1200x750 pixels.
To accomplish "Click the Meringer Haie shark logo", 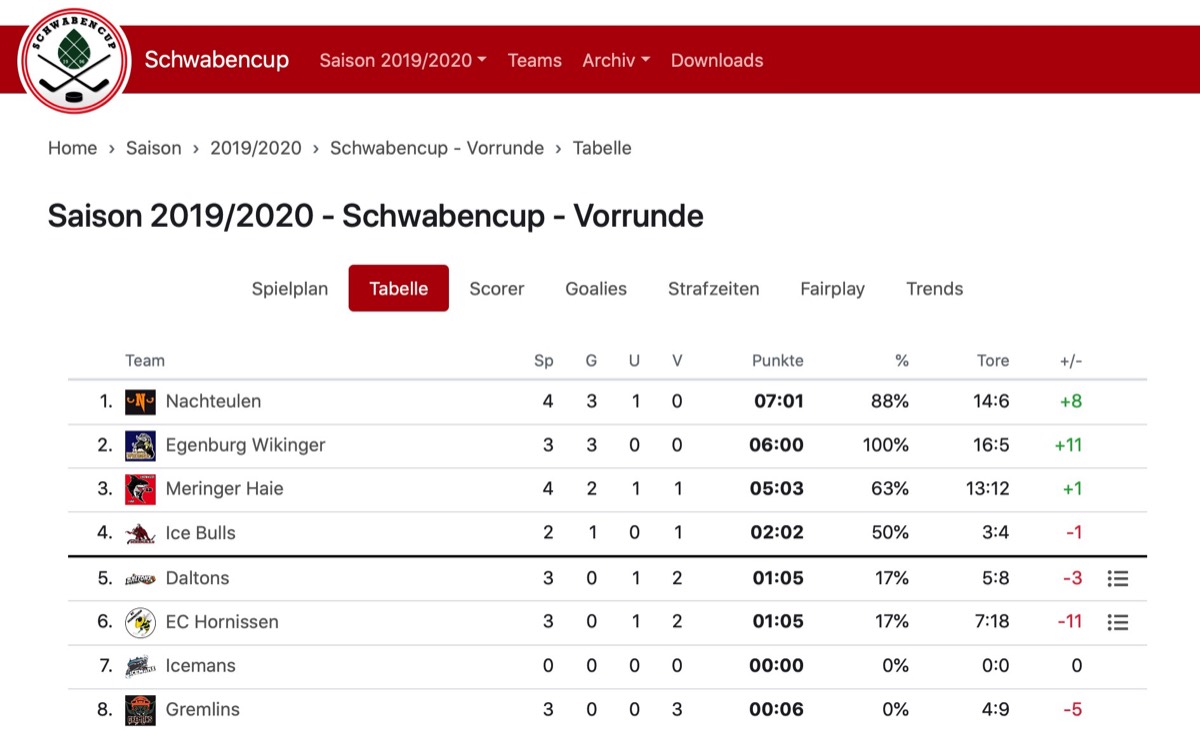I will coord(140,489).
